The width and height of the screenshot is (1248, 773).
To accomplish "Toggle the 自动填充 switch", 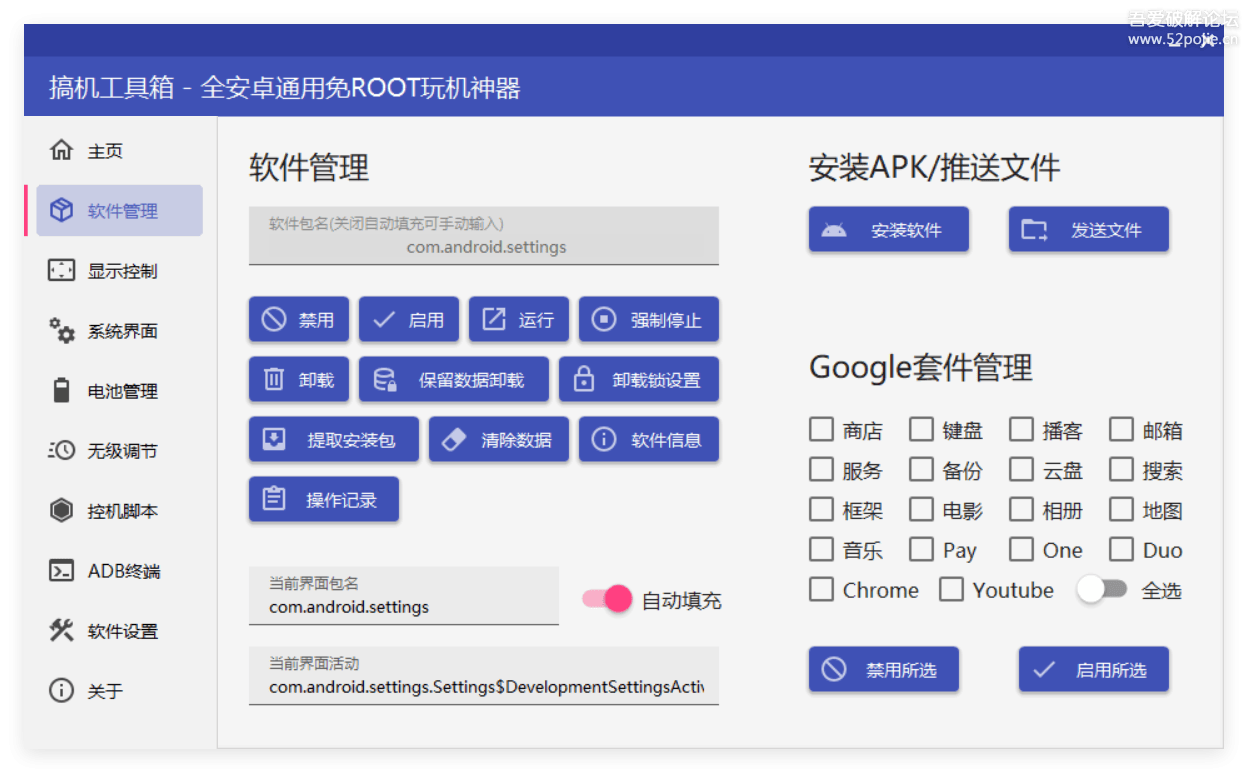I will (608, 599).
